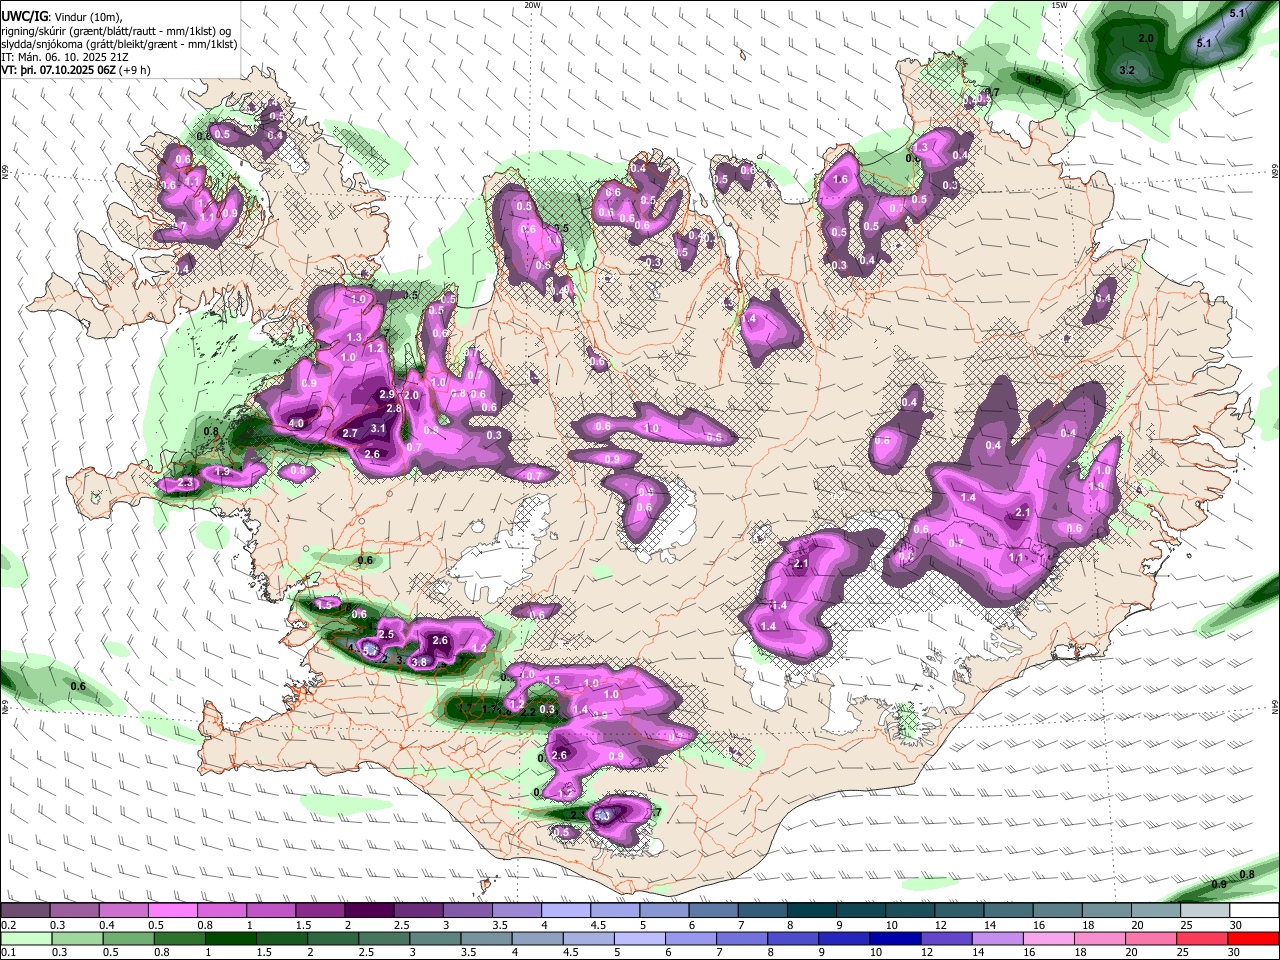
Task: Click the red 30 swatch ending the lower legend row
Action: (x=1253, y=938)
